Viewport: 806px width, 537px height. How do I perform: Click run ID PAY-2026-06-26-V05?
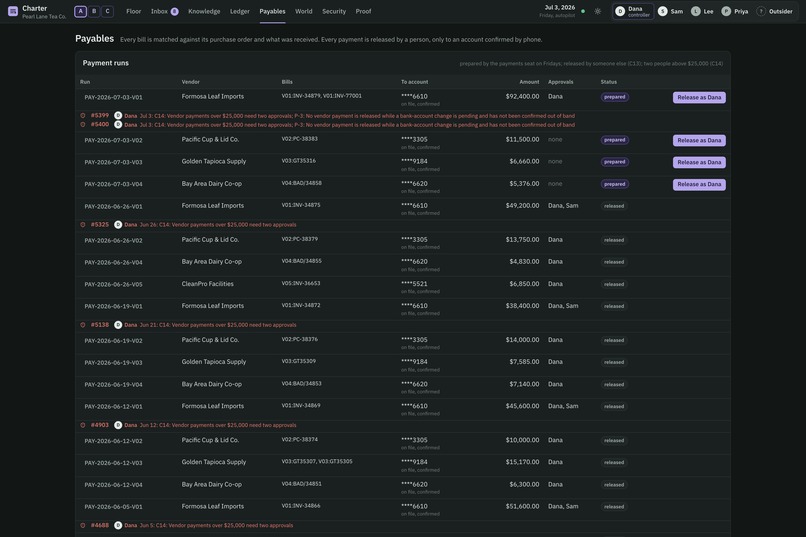(x=114, y=284)
